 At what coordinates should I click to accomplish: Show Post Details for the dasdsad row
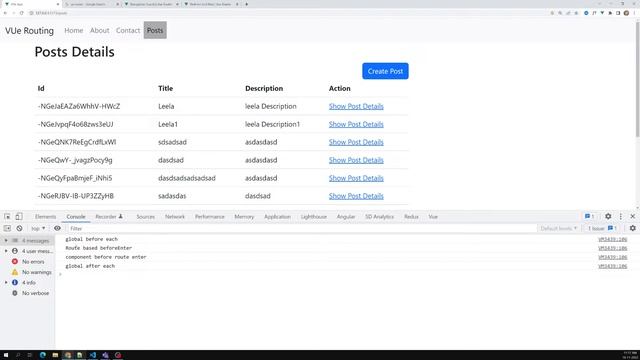click(356, 160)
